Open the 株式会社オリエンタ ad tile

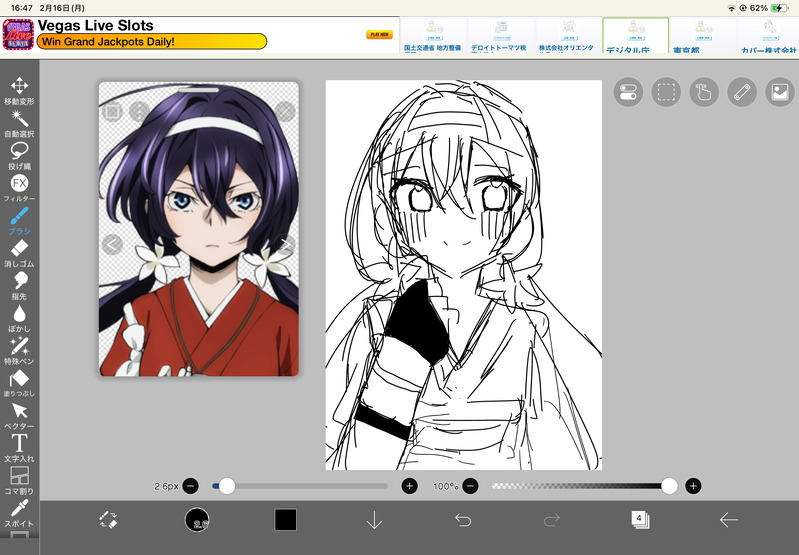point(567,35)
